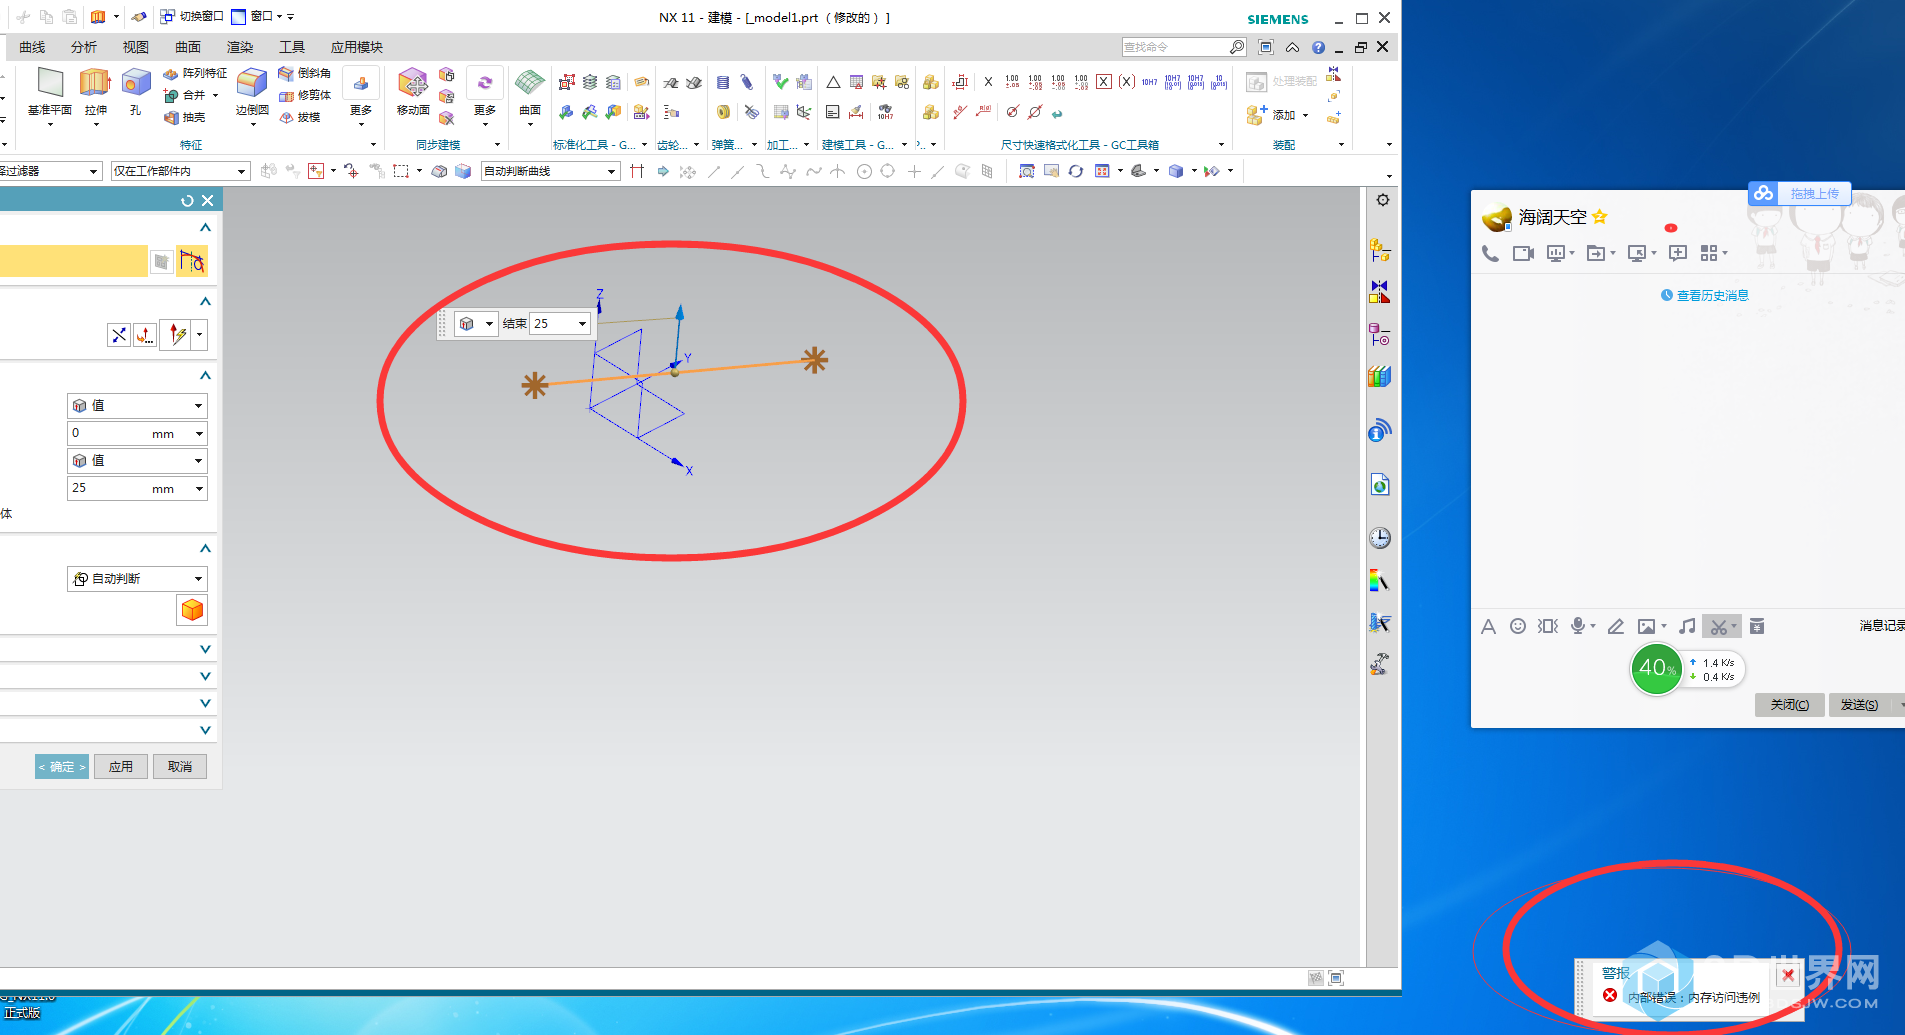Click the screenshot scissors icon in chat
Viewport: 1905px width, 1035px height.
click(1718, 627)
